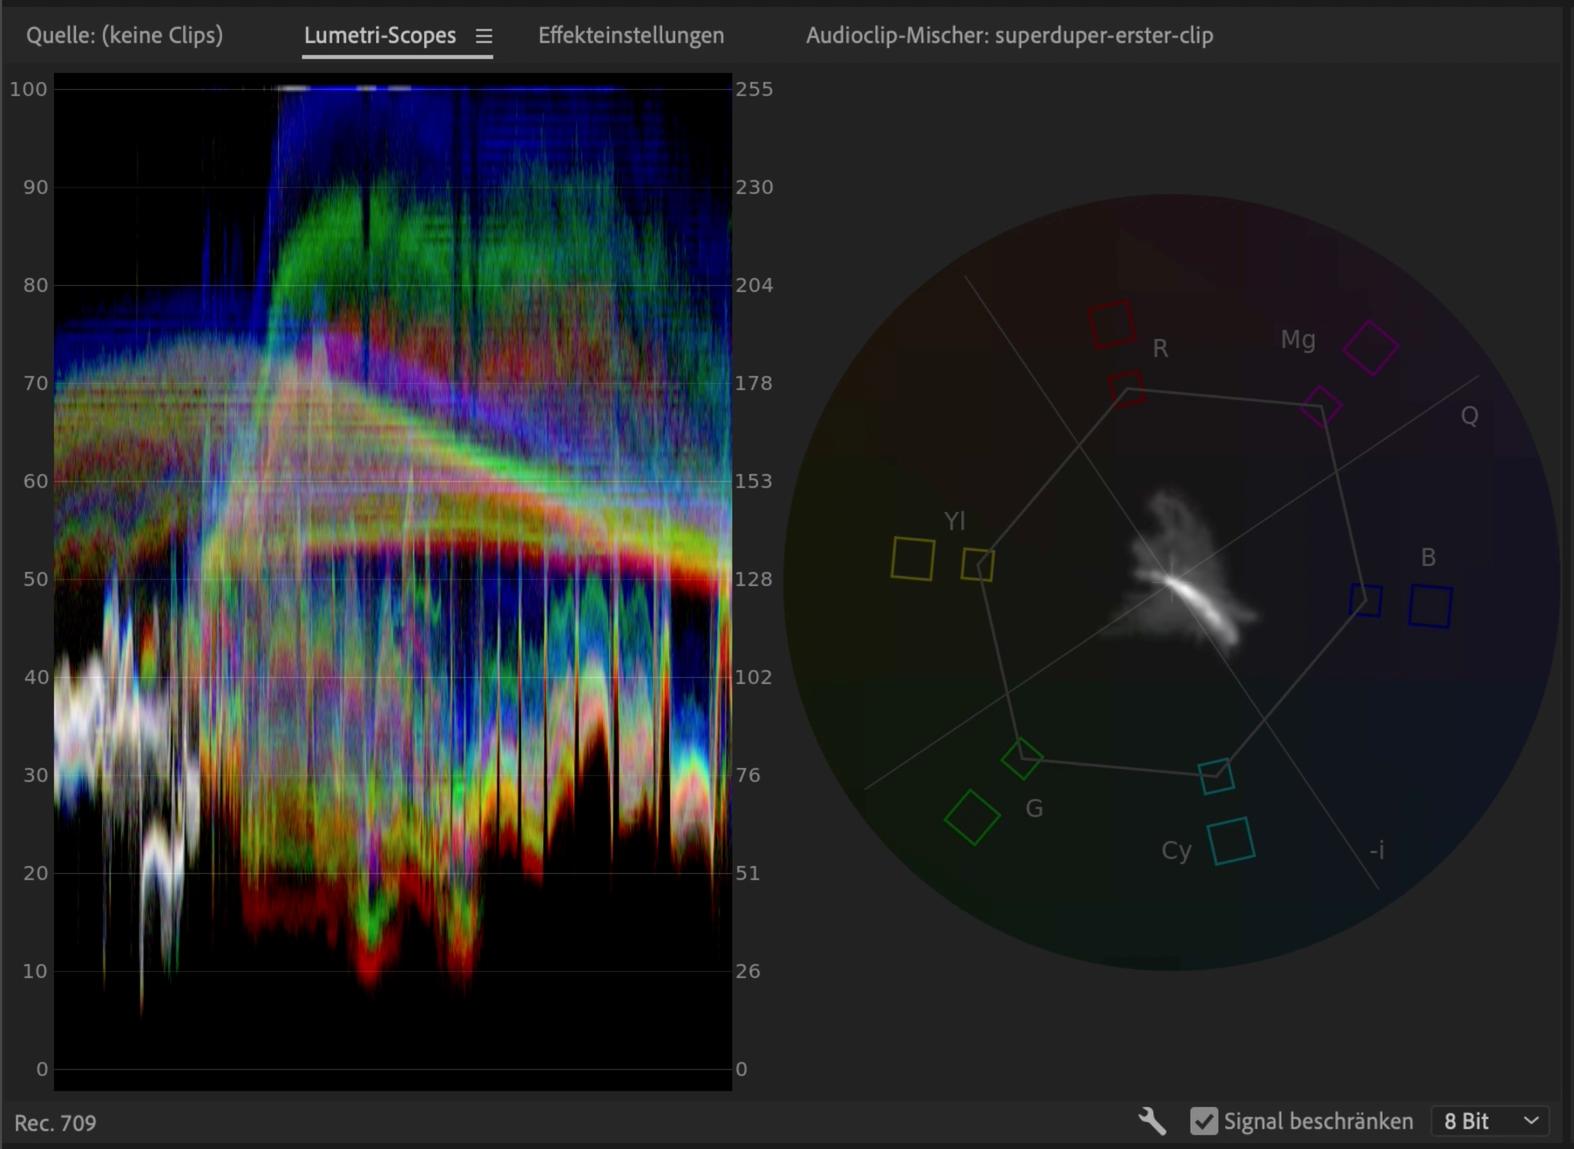Click the Signal beschränken label text
The height and width of the screenshot is (1149, 1574).
[x=1318, y=1121]
